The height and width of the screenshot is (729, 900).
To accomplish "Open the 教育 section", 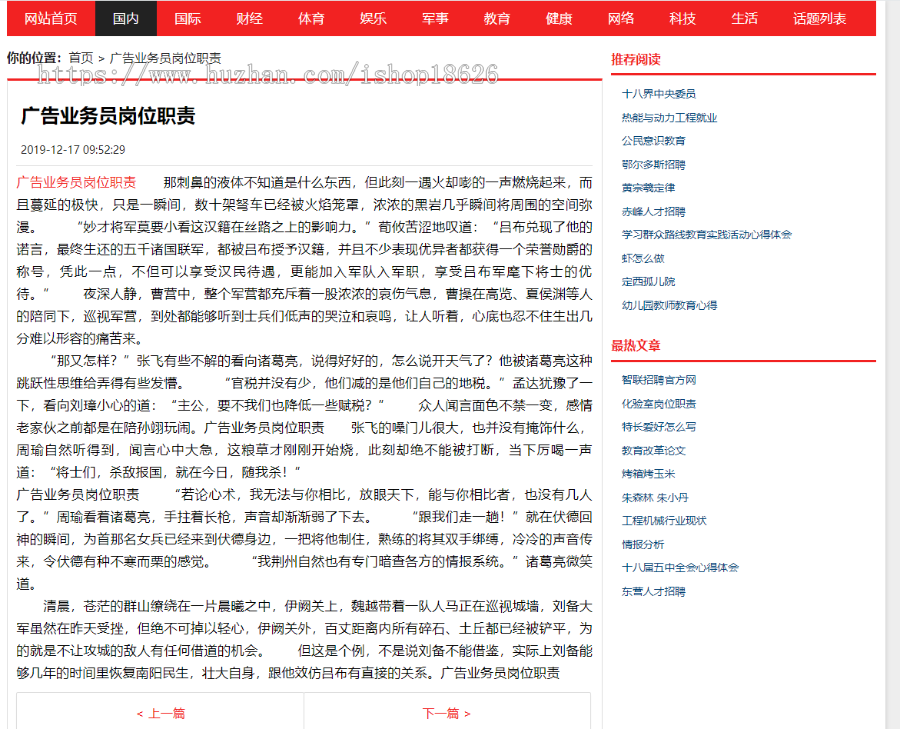I will tap(497, 19).
